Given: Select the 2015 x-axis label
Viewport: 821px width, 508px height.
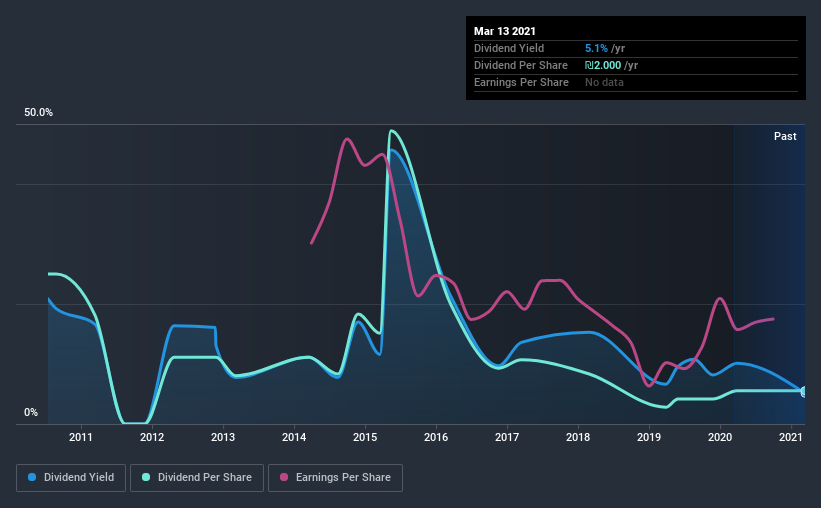Looking at the screenshot, I should [x=365, y=437].
